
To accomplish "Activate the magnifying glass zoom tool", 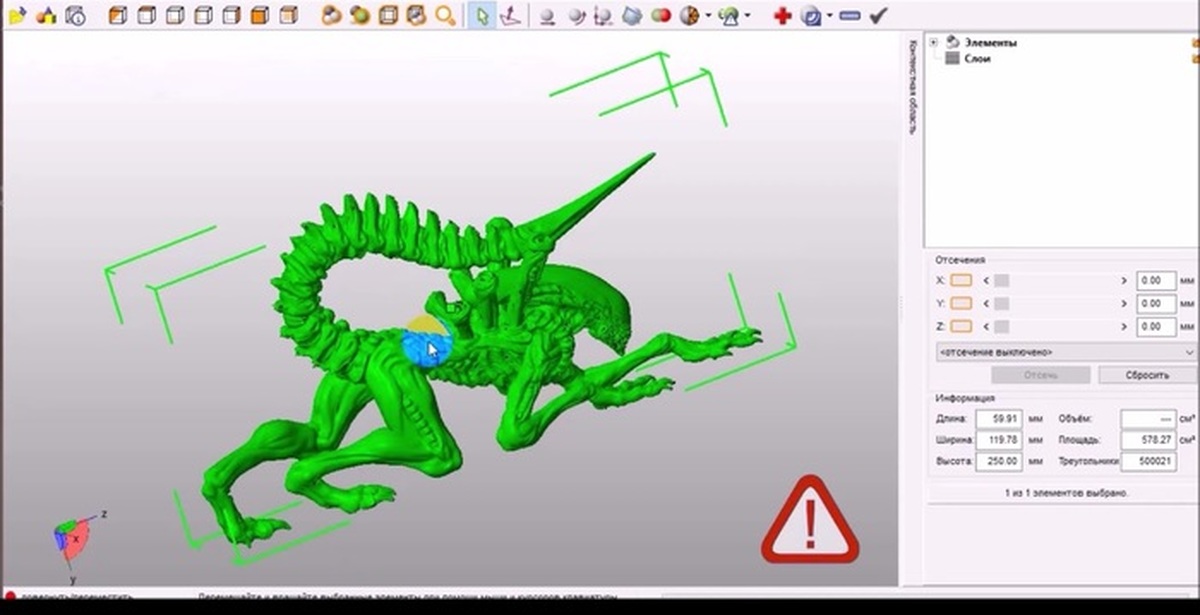I will [445, 15].
